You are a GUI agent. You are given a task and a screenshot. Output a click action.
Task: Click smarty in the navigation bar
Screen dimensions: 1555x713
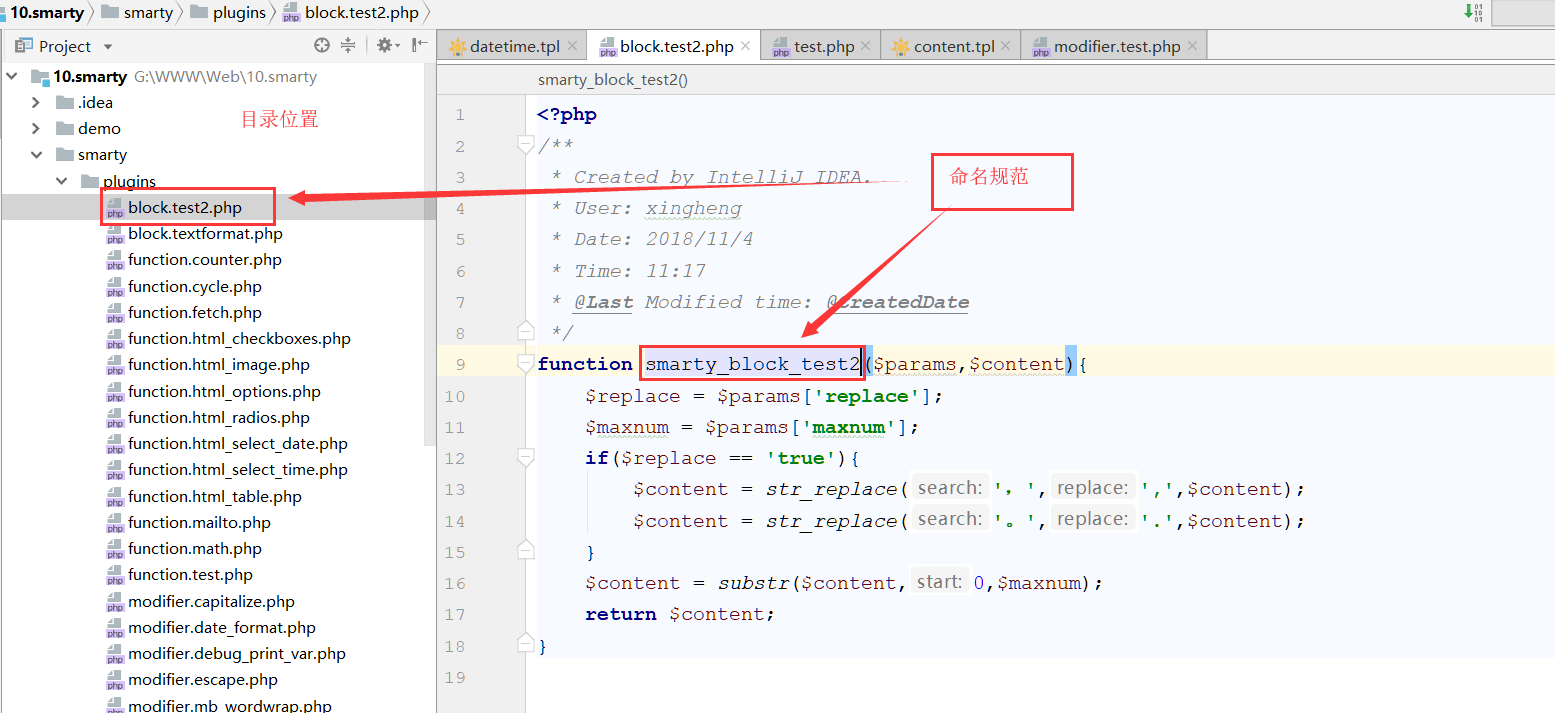click(x=137, y=12)
